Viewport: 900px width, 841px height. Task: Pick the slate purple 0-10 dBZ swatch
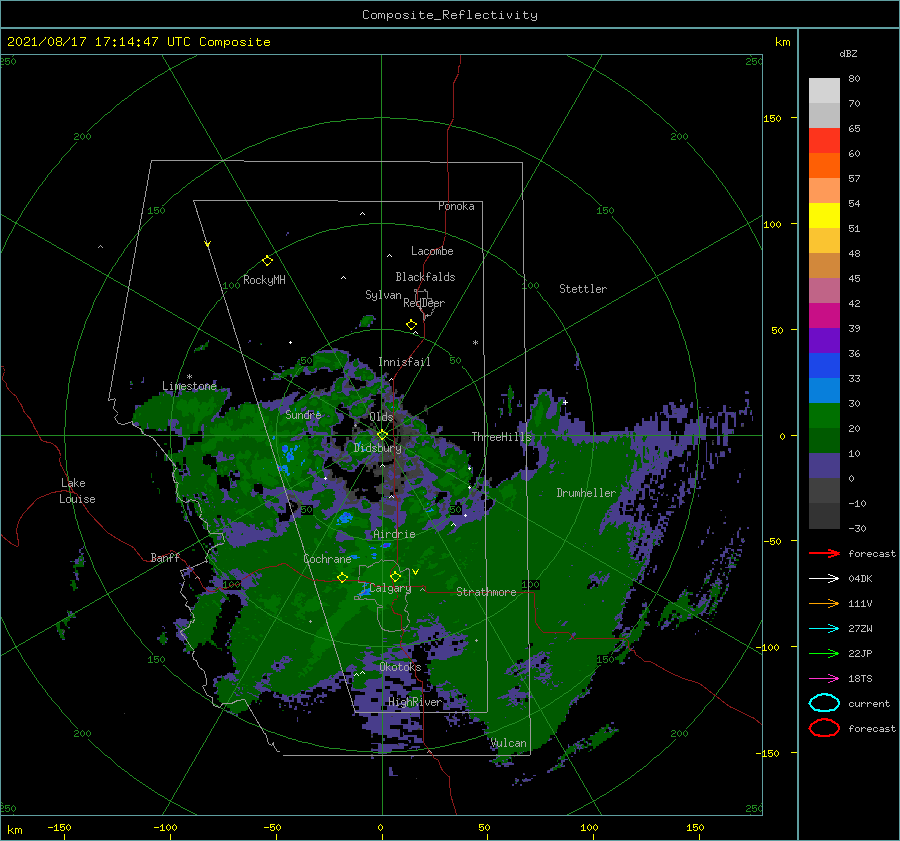tap(824, 466)
